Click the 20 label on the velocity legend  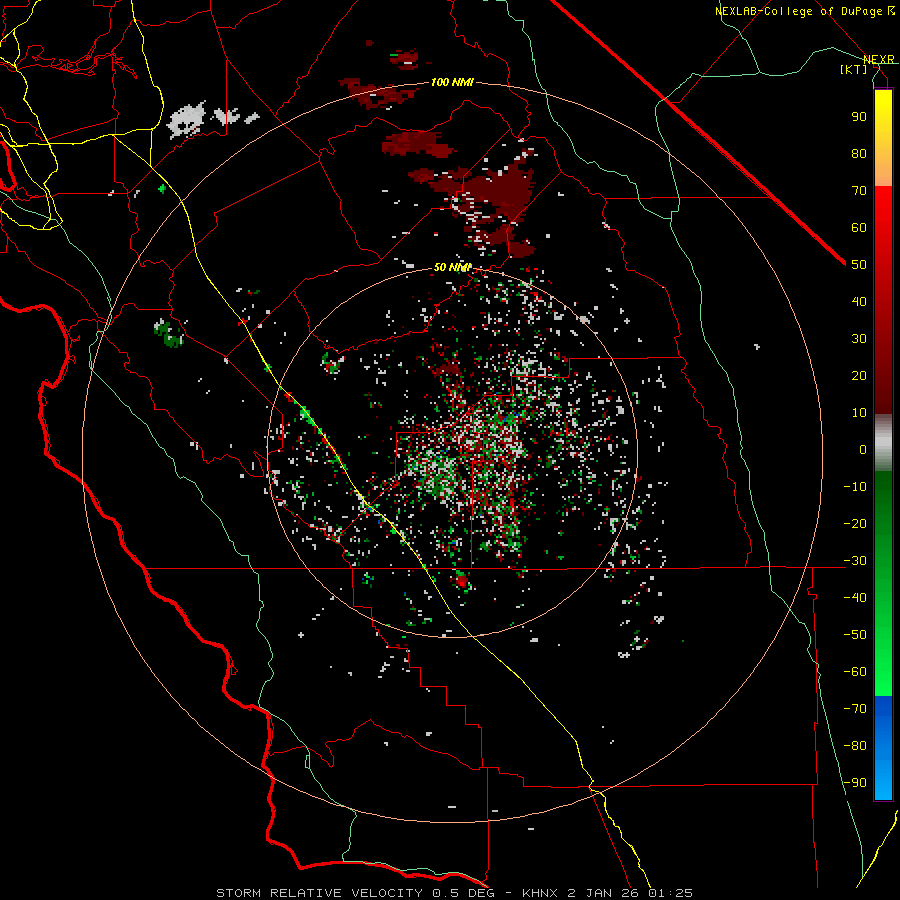click(x=859, y=375)
